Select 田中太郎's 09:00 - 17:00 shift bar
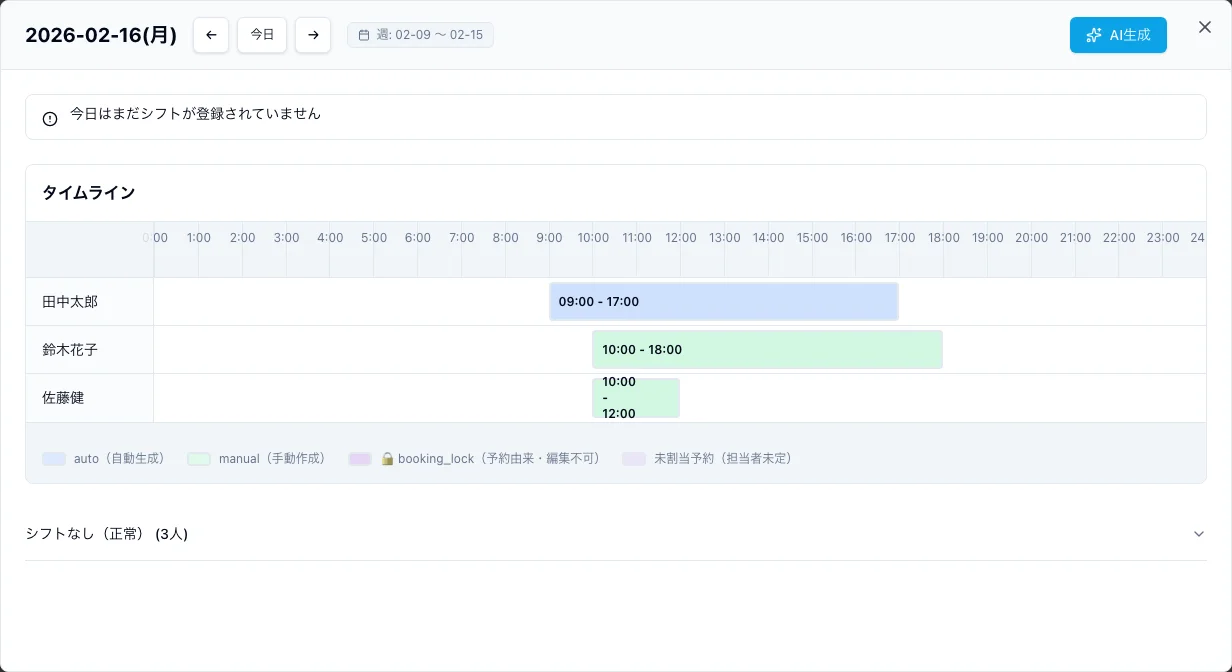The height and width of the screenshot is (672, 1232). (x=723, y=301)
